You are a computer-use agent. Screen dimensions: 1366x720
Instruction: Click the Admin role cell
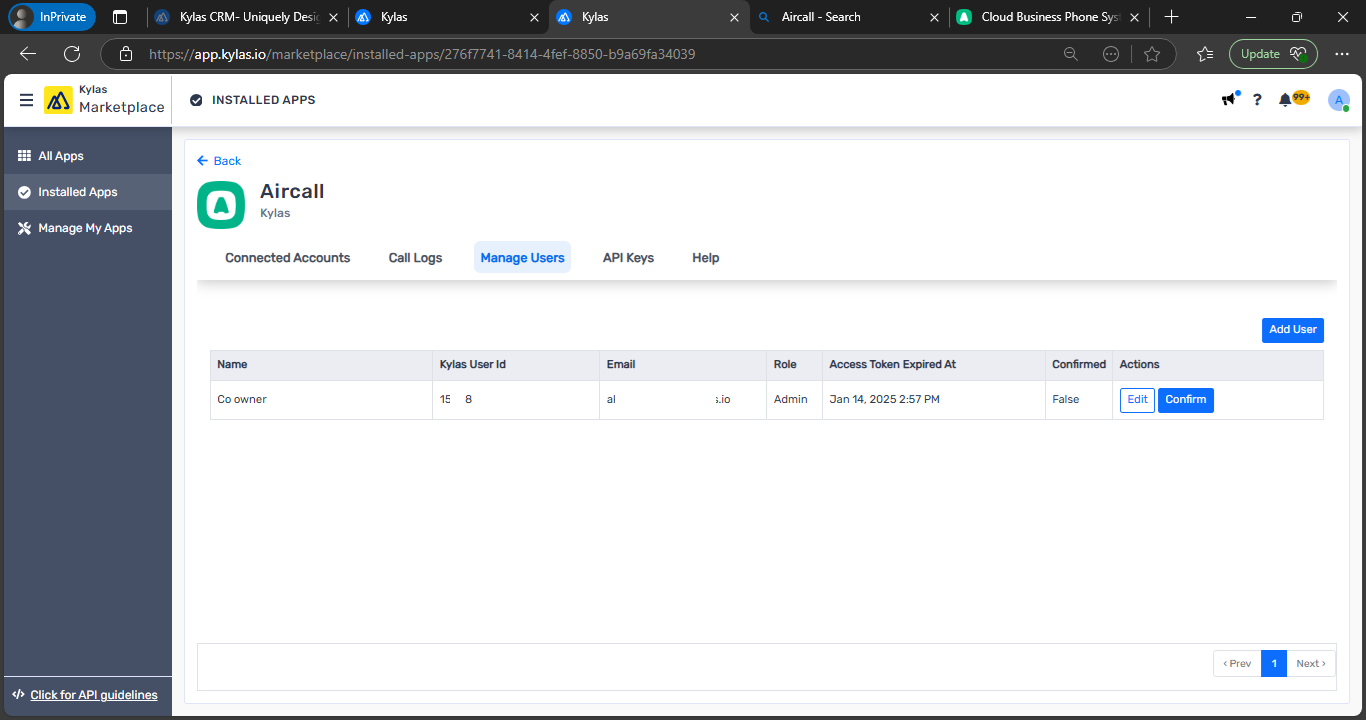coord(794,400)
